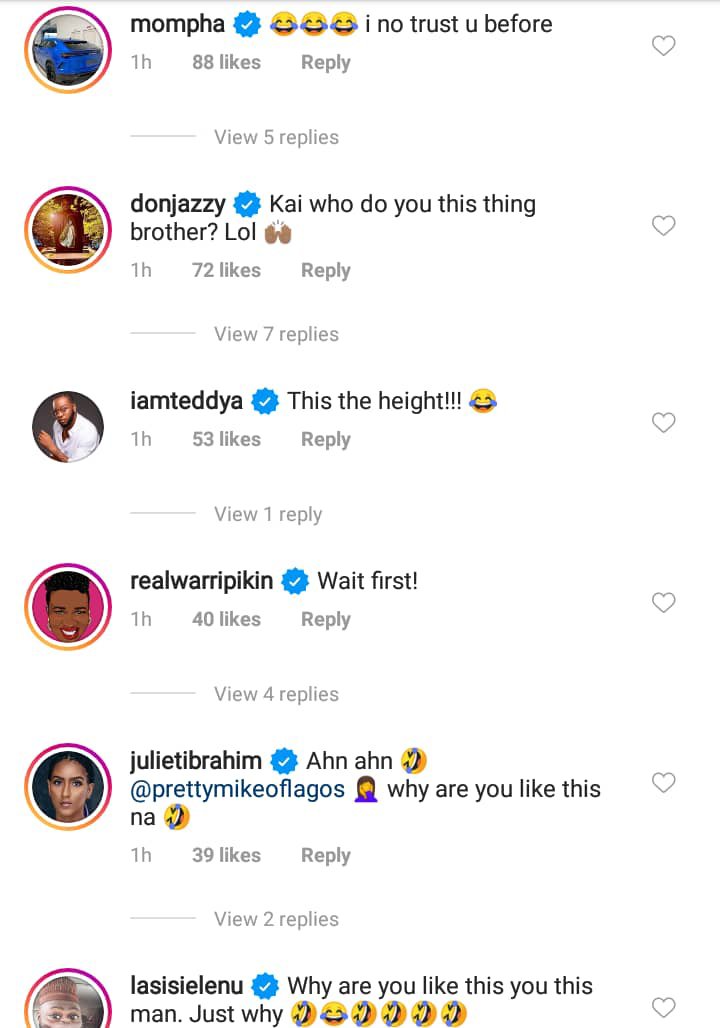Screen dimensions: 720x1028
Task: Like donjazzy's comment with the heart
Action: tap(664, 226)
